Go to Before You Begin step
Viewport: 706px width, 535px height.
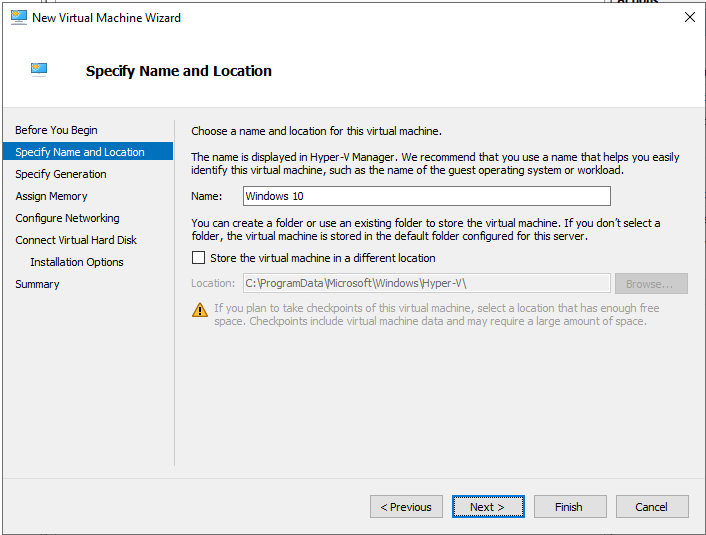click(56, 130)
